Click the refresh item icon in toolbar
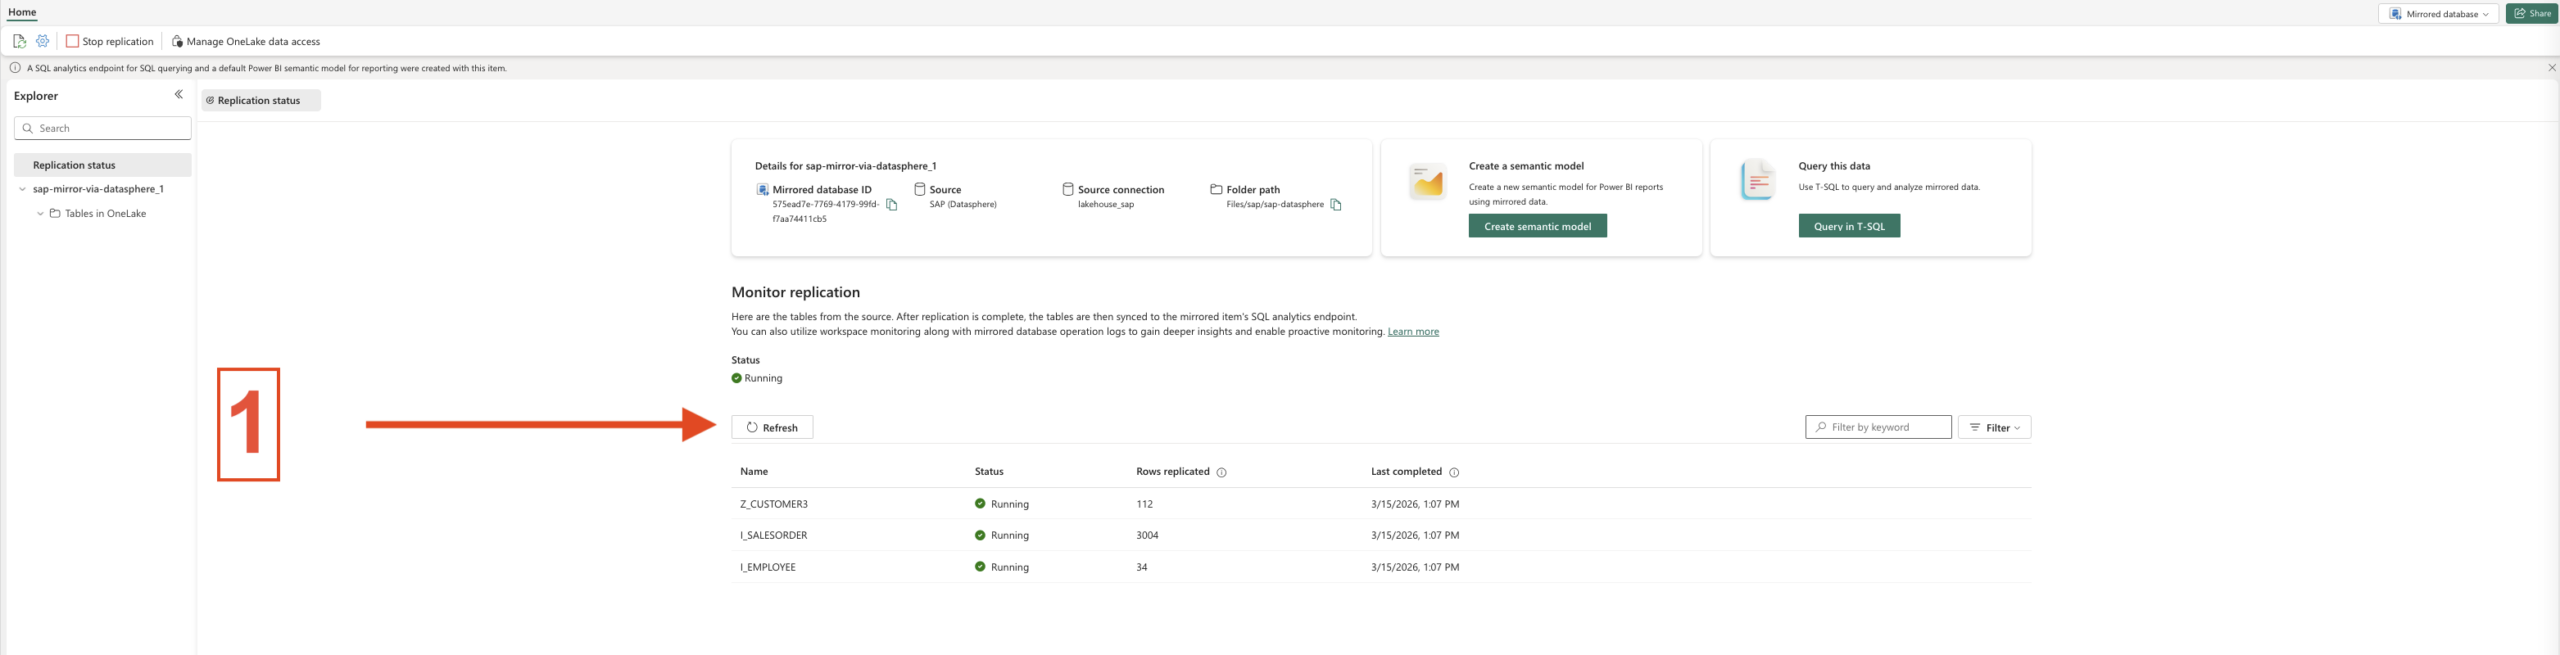 point(19,41)
